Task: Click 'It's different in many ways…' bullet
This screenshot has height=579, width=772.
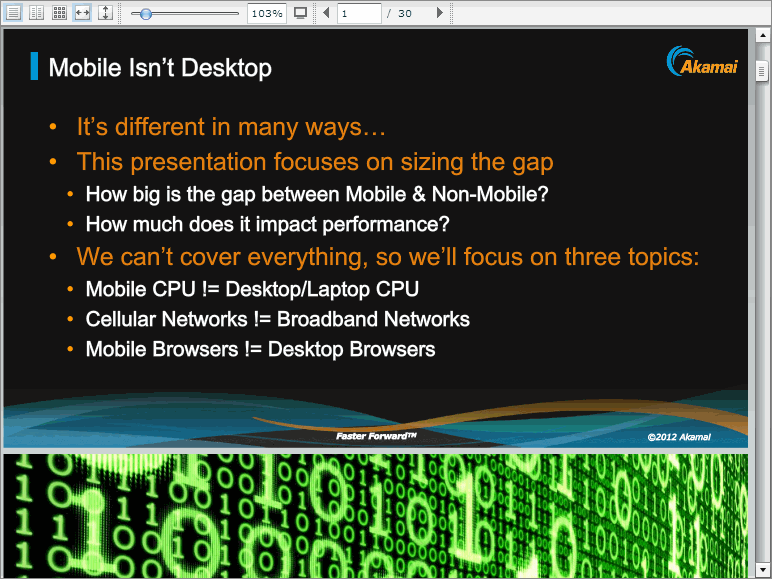Action: click(x=231, y=127)
